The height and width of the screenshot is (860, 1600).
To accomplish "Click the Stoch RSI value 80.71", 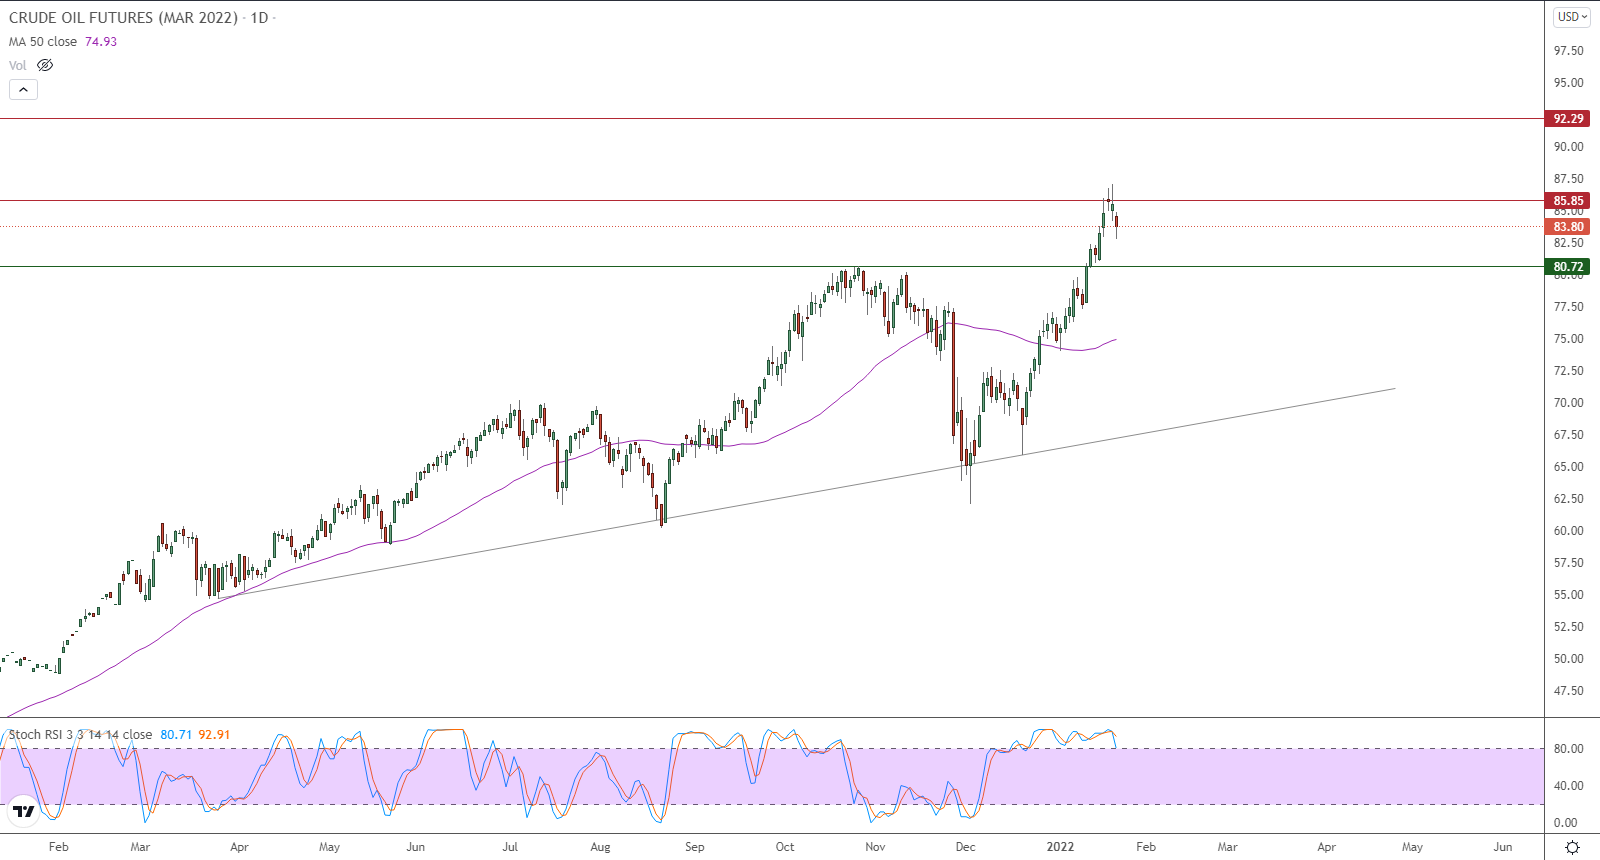I will (176, 734).
